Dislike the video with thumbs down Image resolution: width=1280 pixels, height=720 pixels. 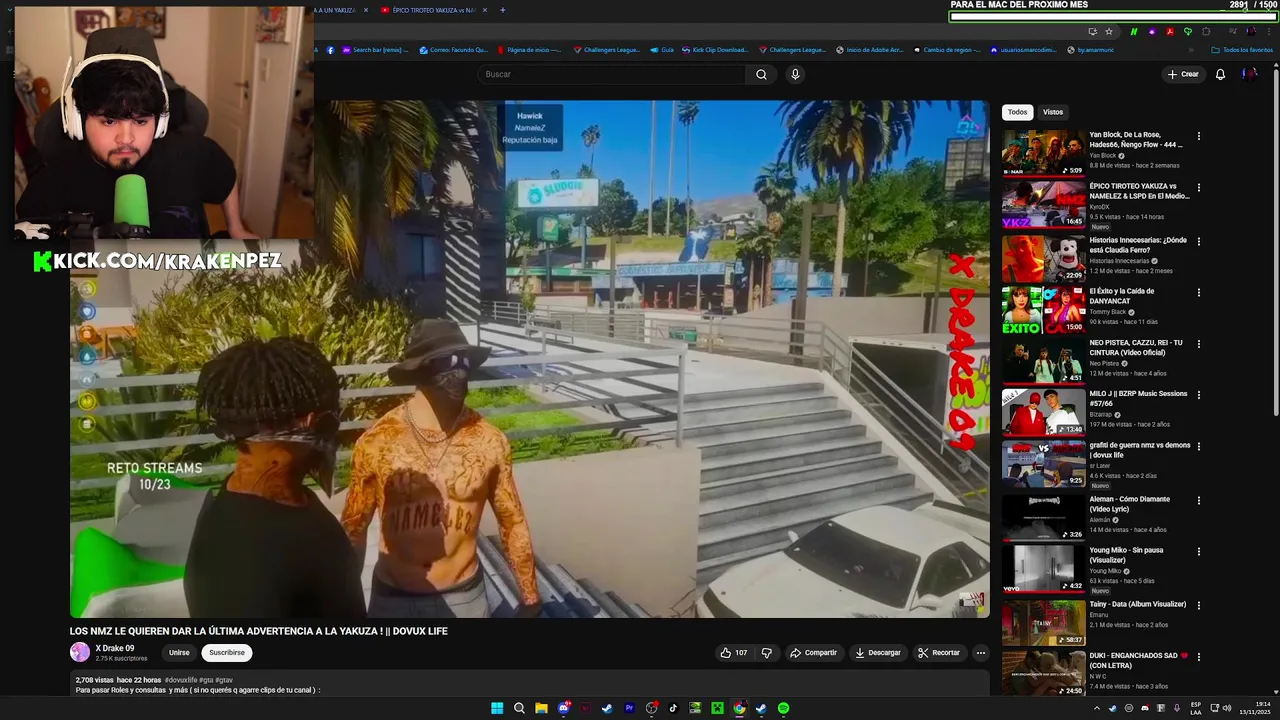coord(767,653)
